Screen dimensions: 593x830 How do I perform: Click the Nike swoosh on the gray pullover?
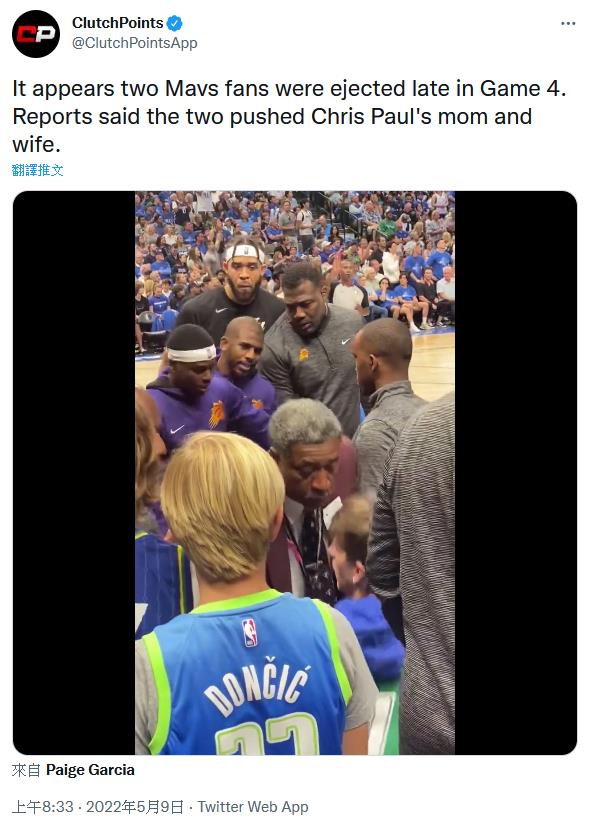(345, 342)
